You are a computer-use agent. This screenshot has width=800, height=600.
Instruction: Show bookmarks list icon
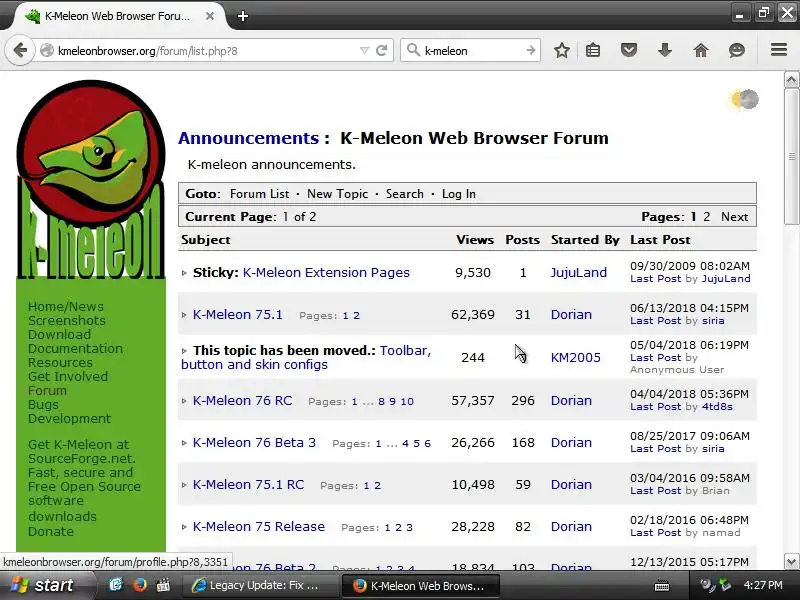593,50
